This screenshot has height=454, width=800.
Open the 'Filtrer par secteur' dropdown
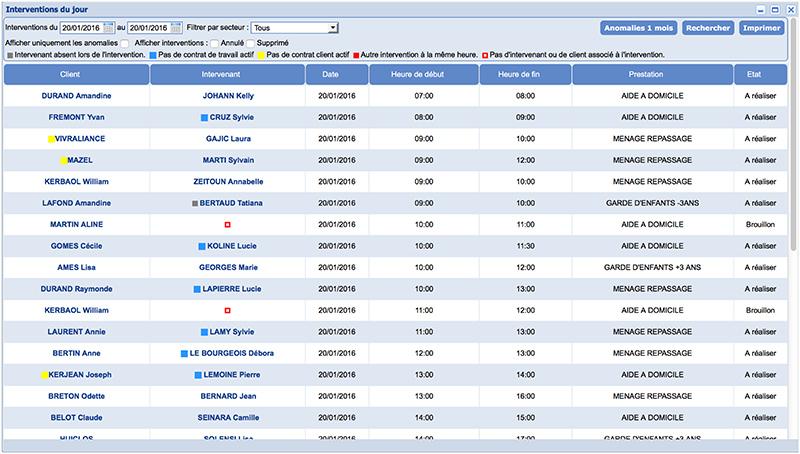pos(294,28)
